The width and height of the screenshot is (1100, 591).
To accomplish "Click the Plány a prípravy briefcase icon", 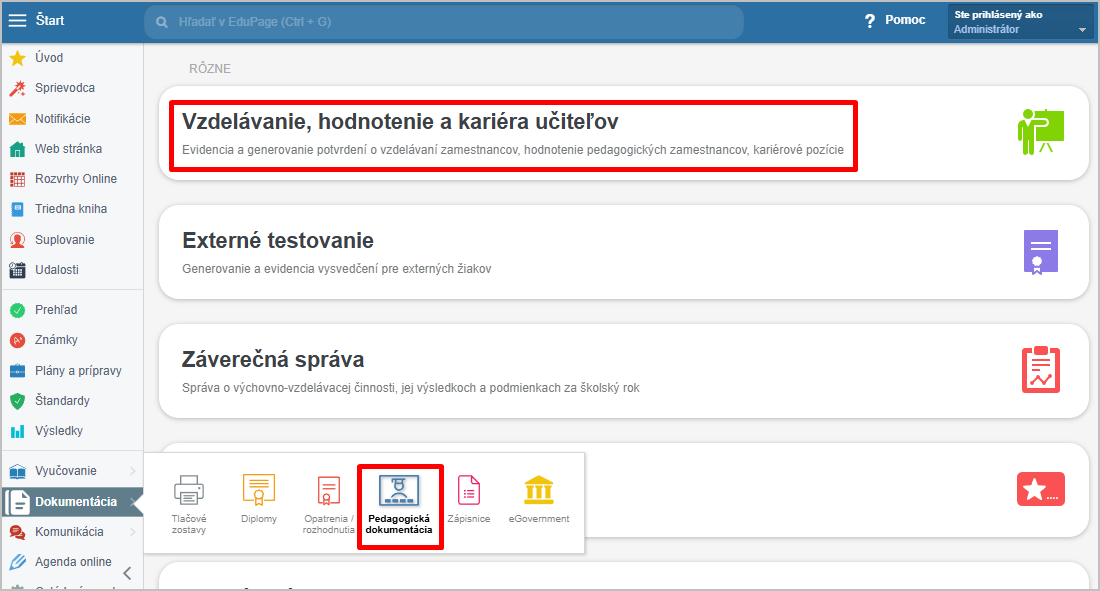I will point(18,371).
